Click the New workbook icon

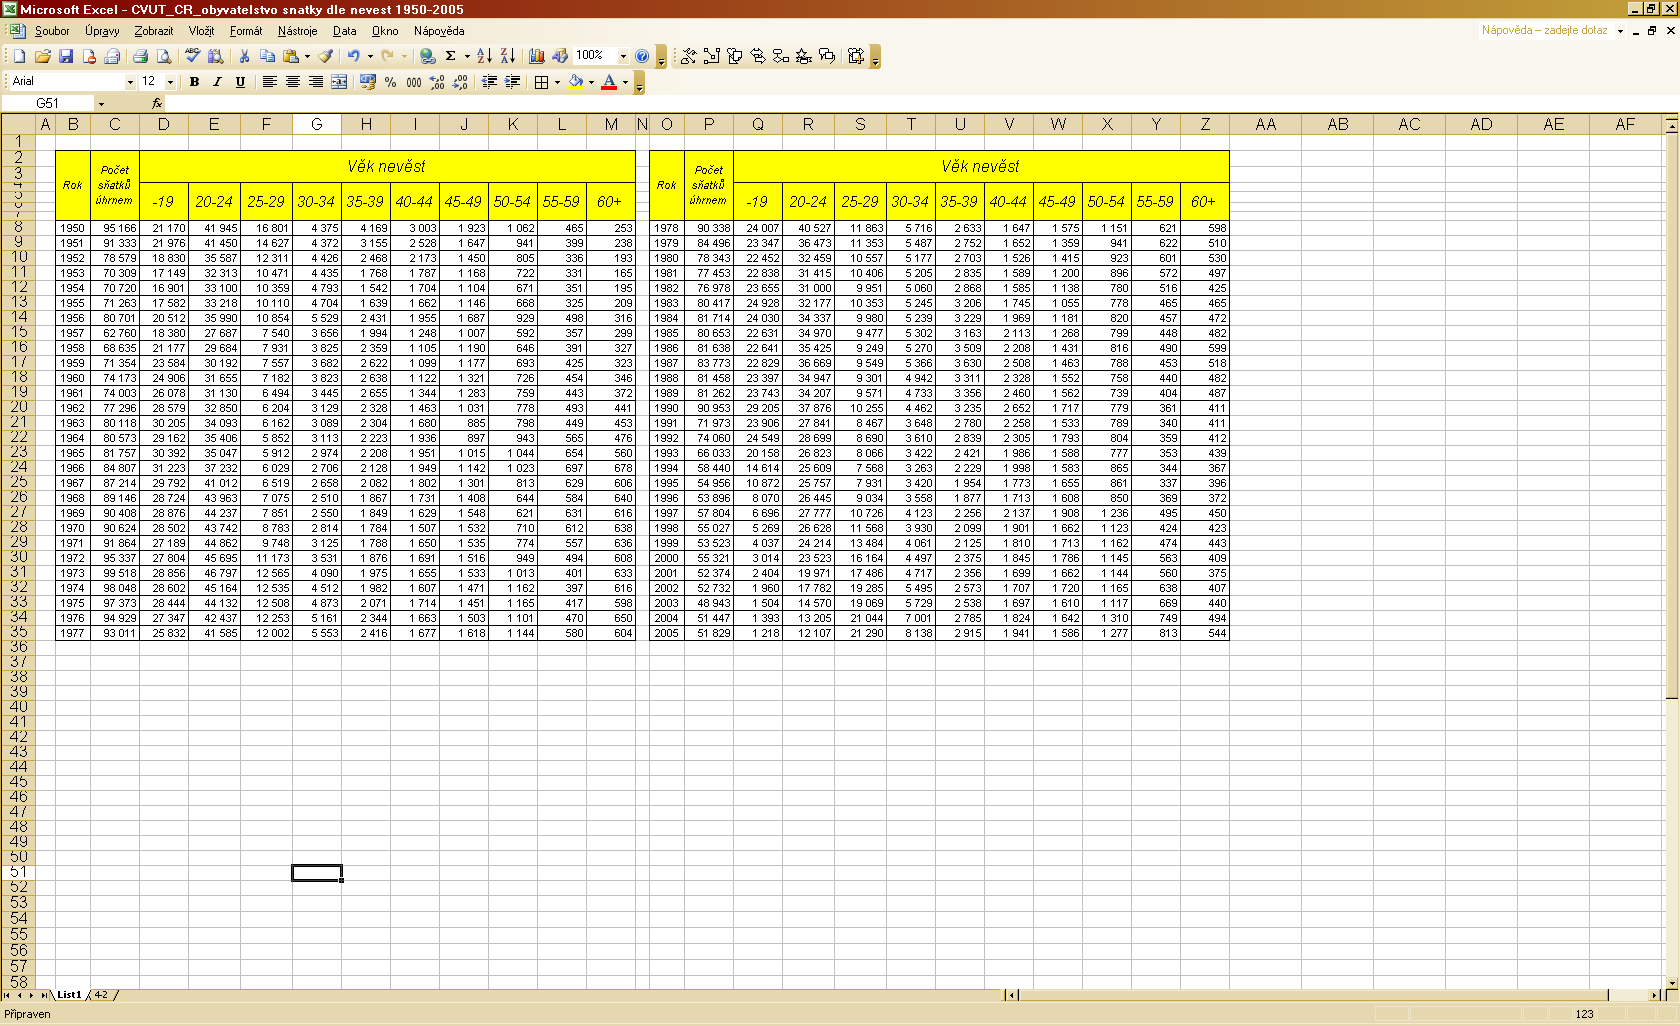click(19, 56)
